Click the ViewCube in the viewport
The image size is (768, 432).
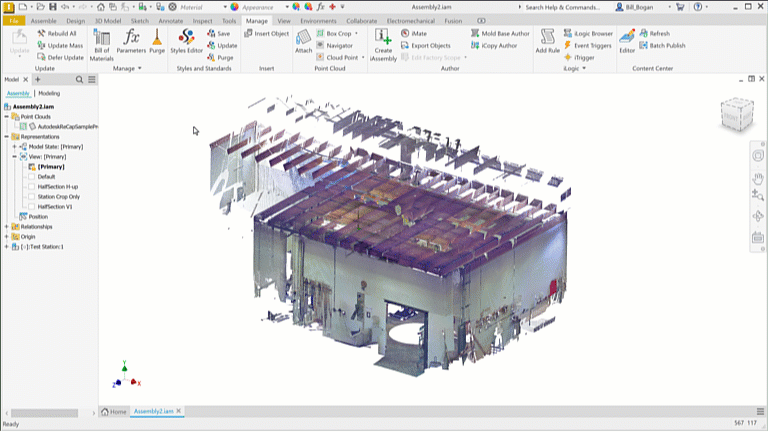[737, 115]
